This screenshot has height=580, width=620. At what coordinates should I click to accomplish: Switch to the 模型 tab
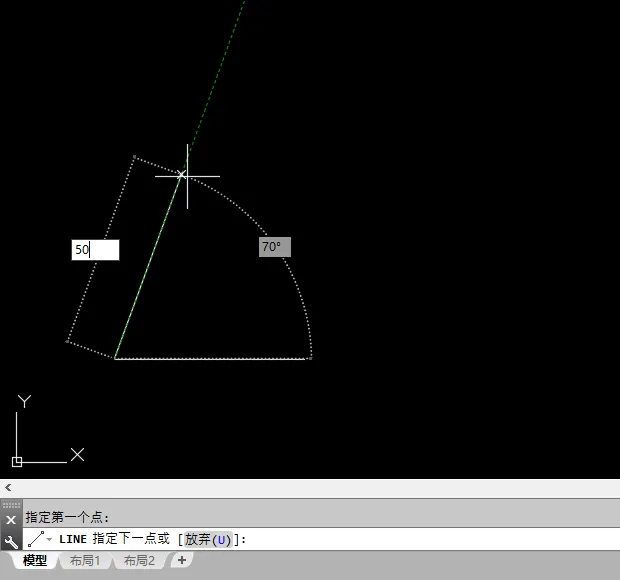coord(35,561)
